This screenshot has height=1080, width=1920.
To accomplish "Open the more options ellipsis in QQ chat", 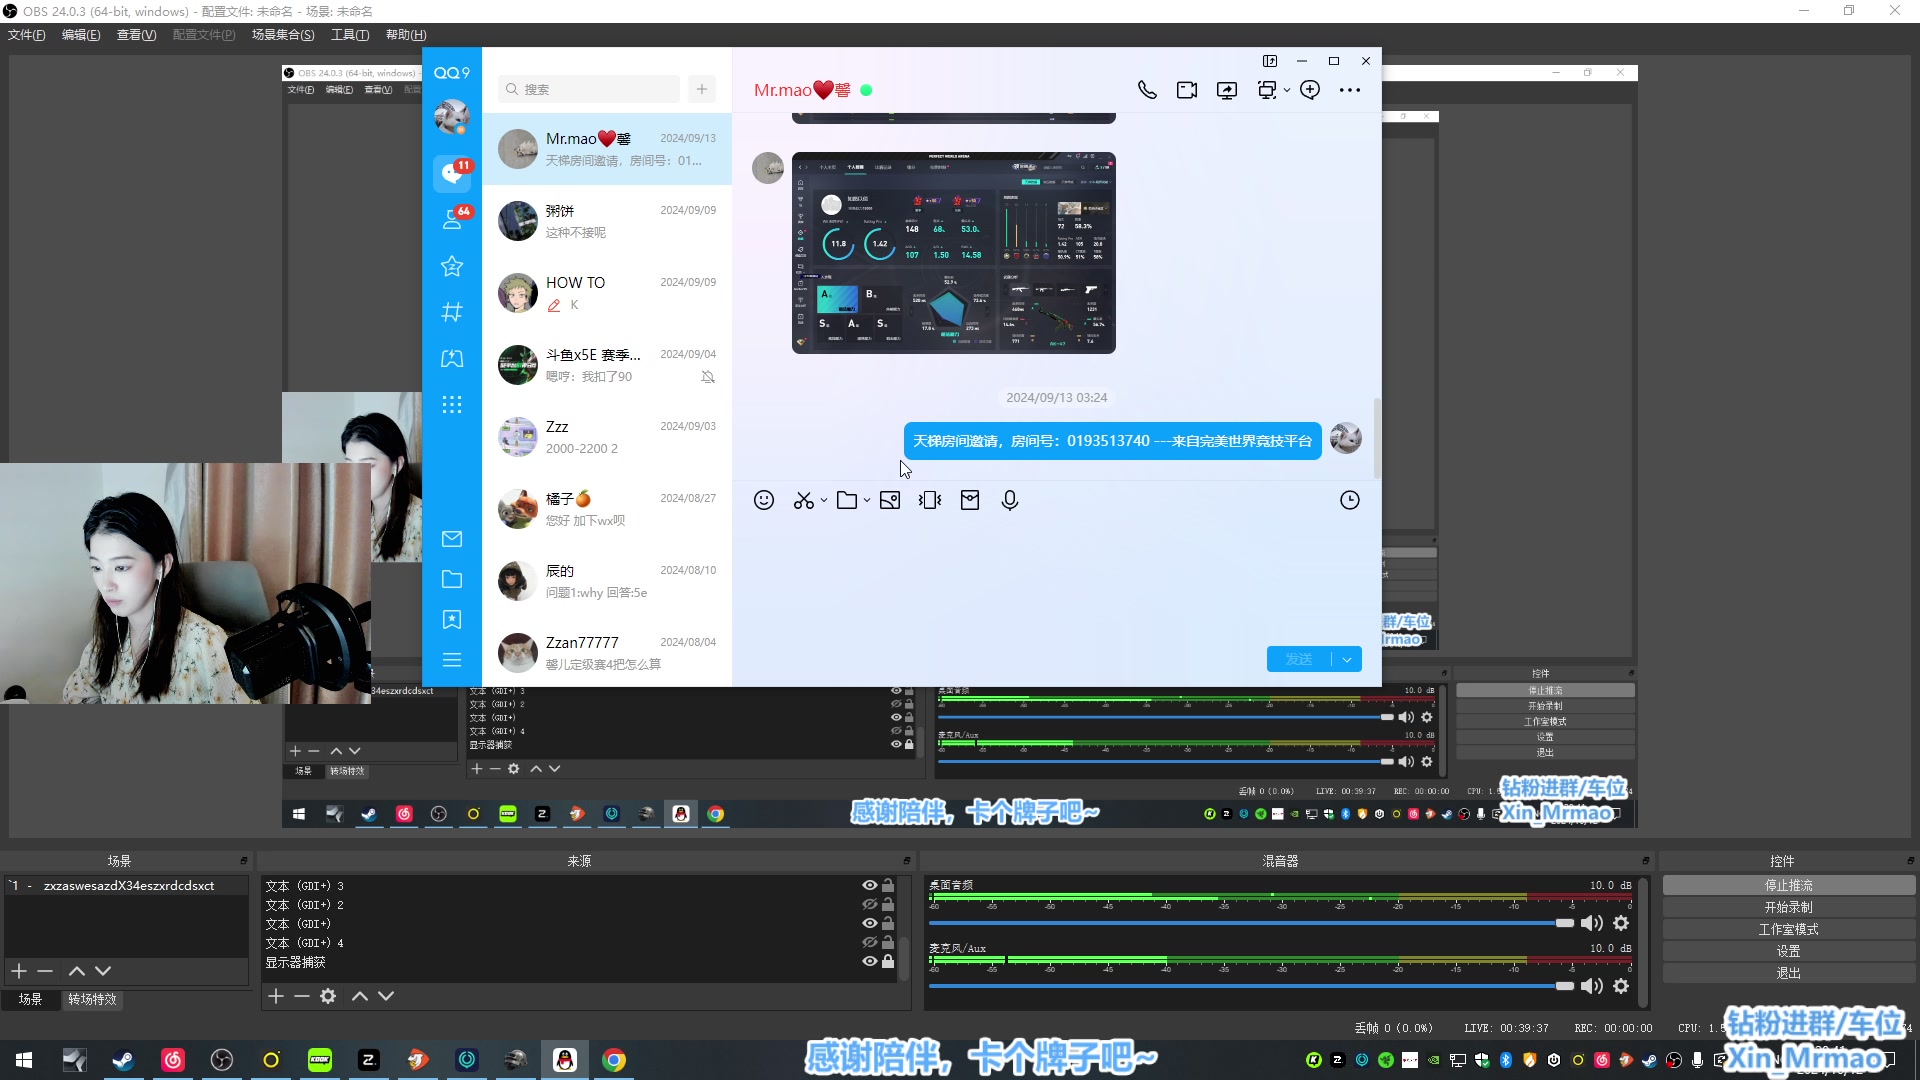I will point(1350,90).
